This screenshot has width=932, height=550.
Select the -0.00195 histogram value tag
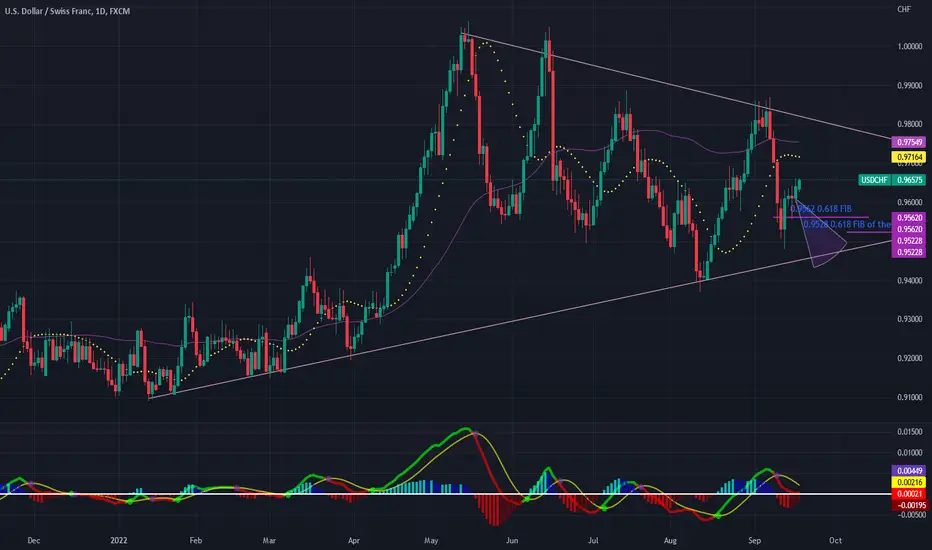[x=909, y=505]
